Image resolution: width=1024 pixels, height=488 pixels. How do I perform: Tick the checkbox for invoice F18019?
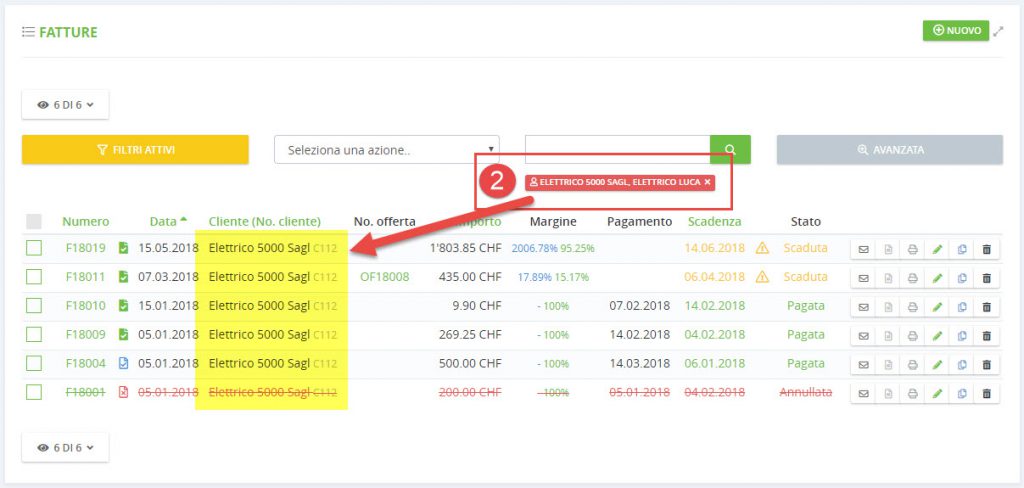pos(34,248)
